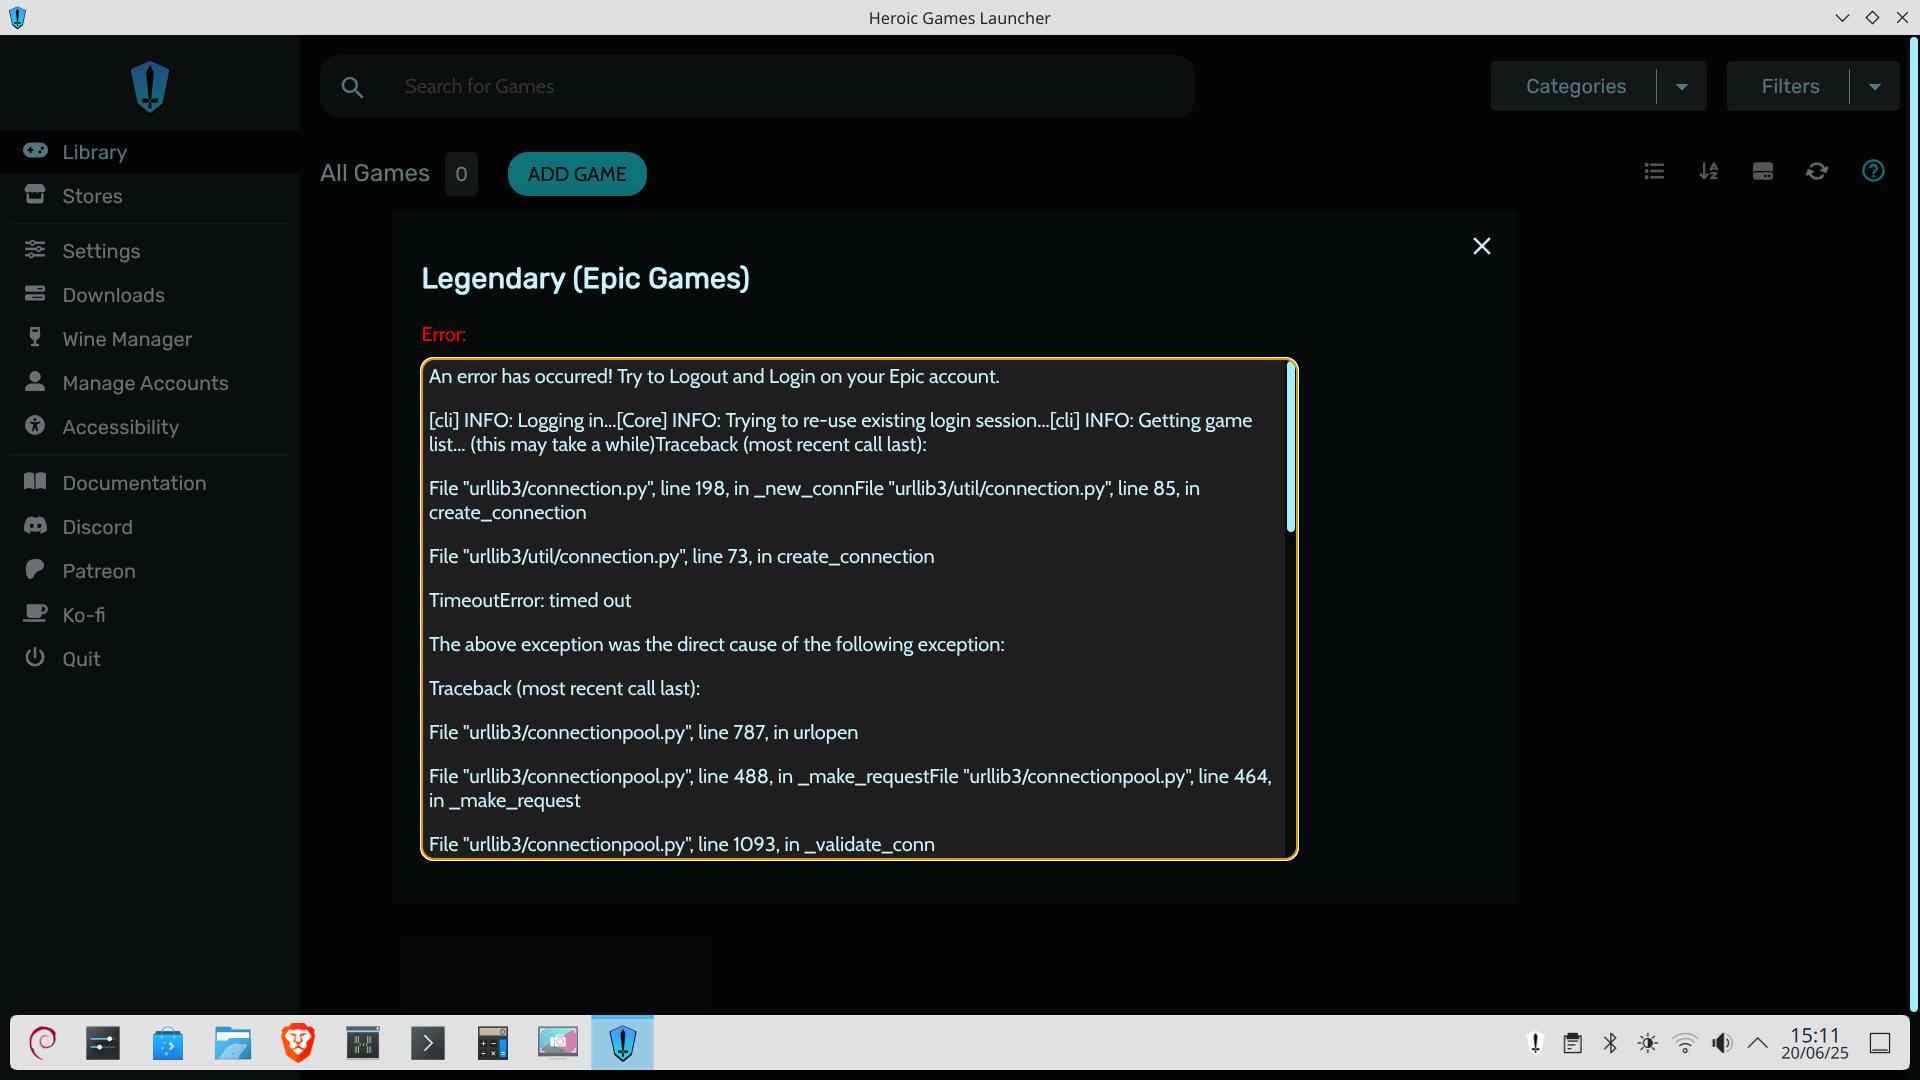This screenshot has width=1920, height=1080.
Task: Click the Search for Games field
Action: point(780,87)
